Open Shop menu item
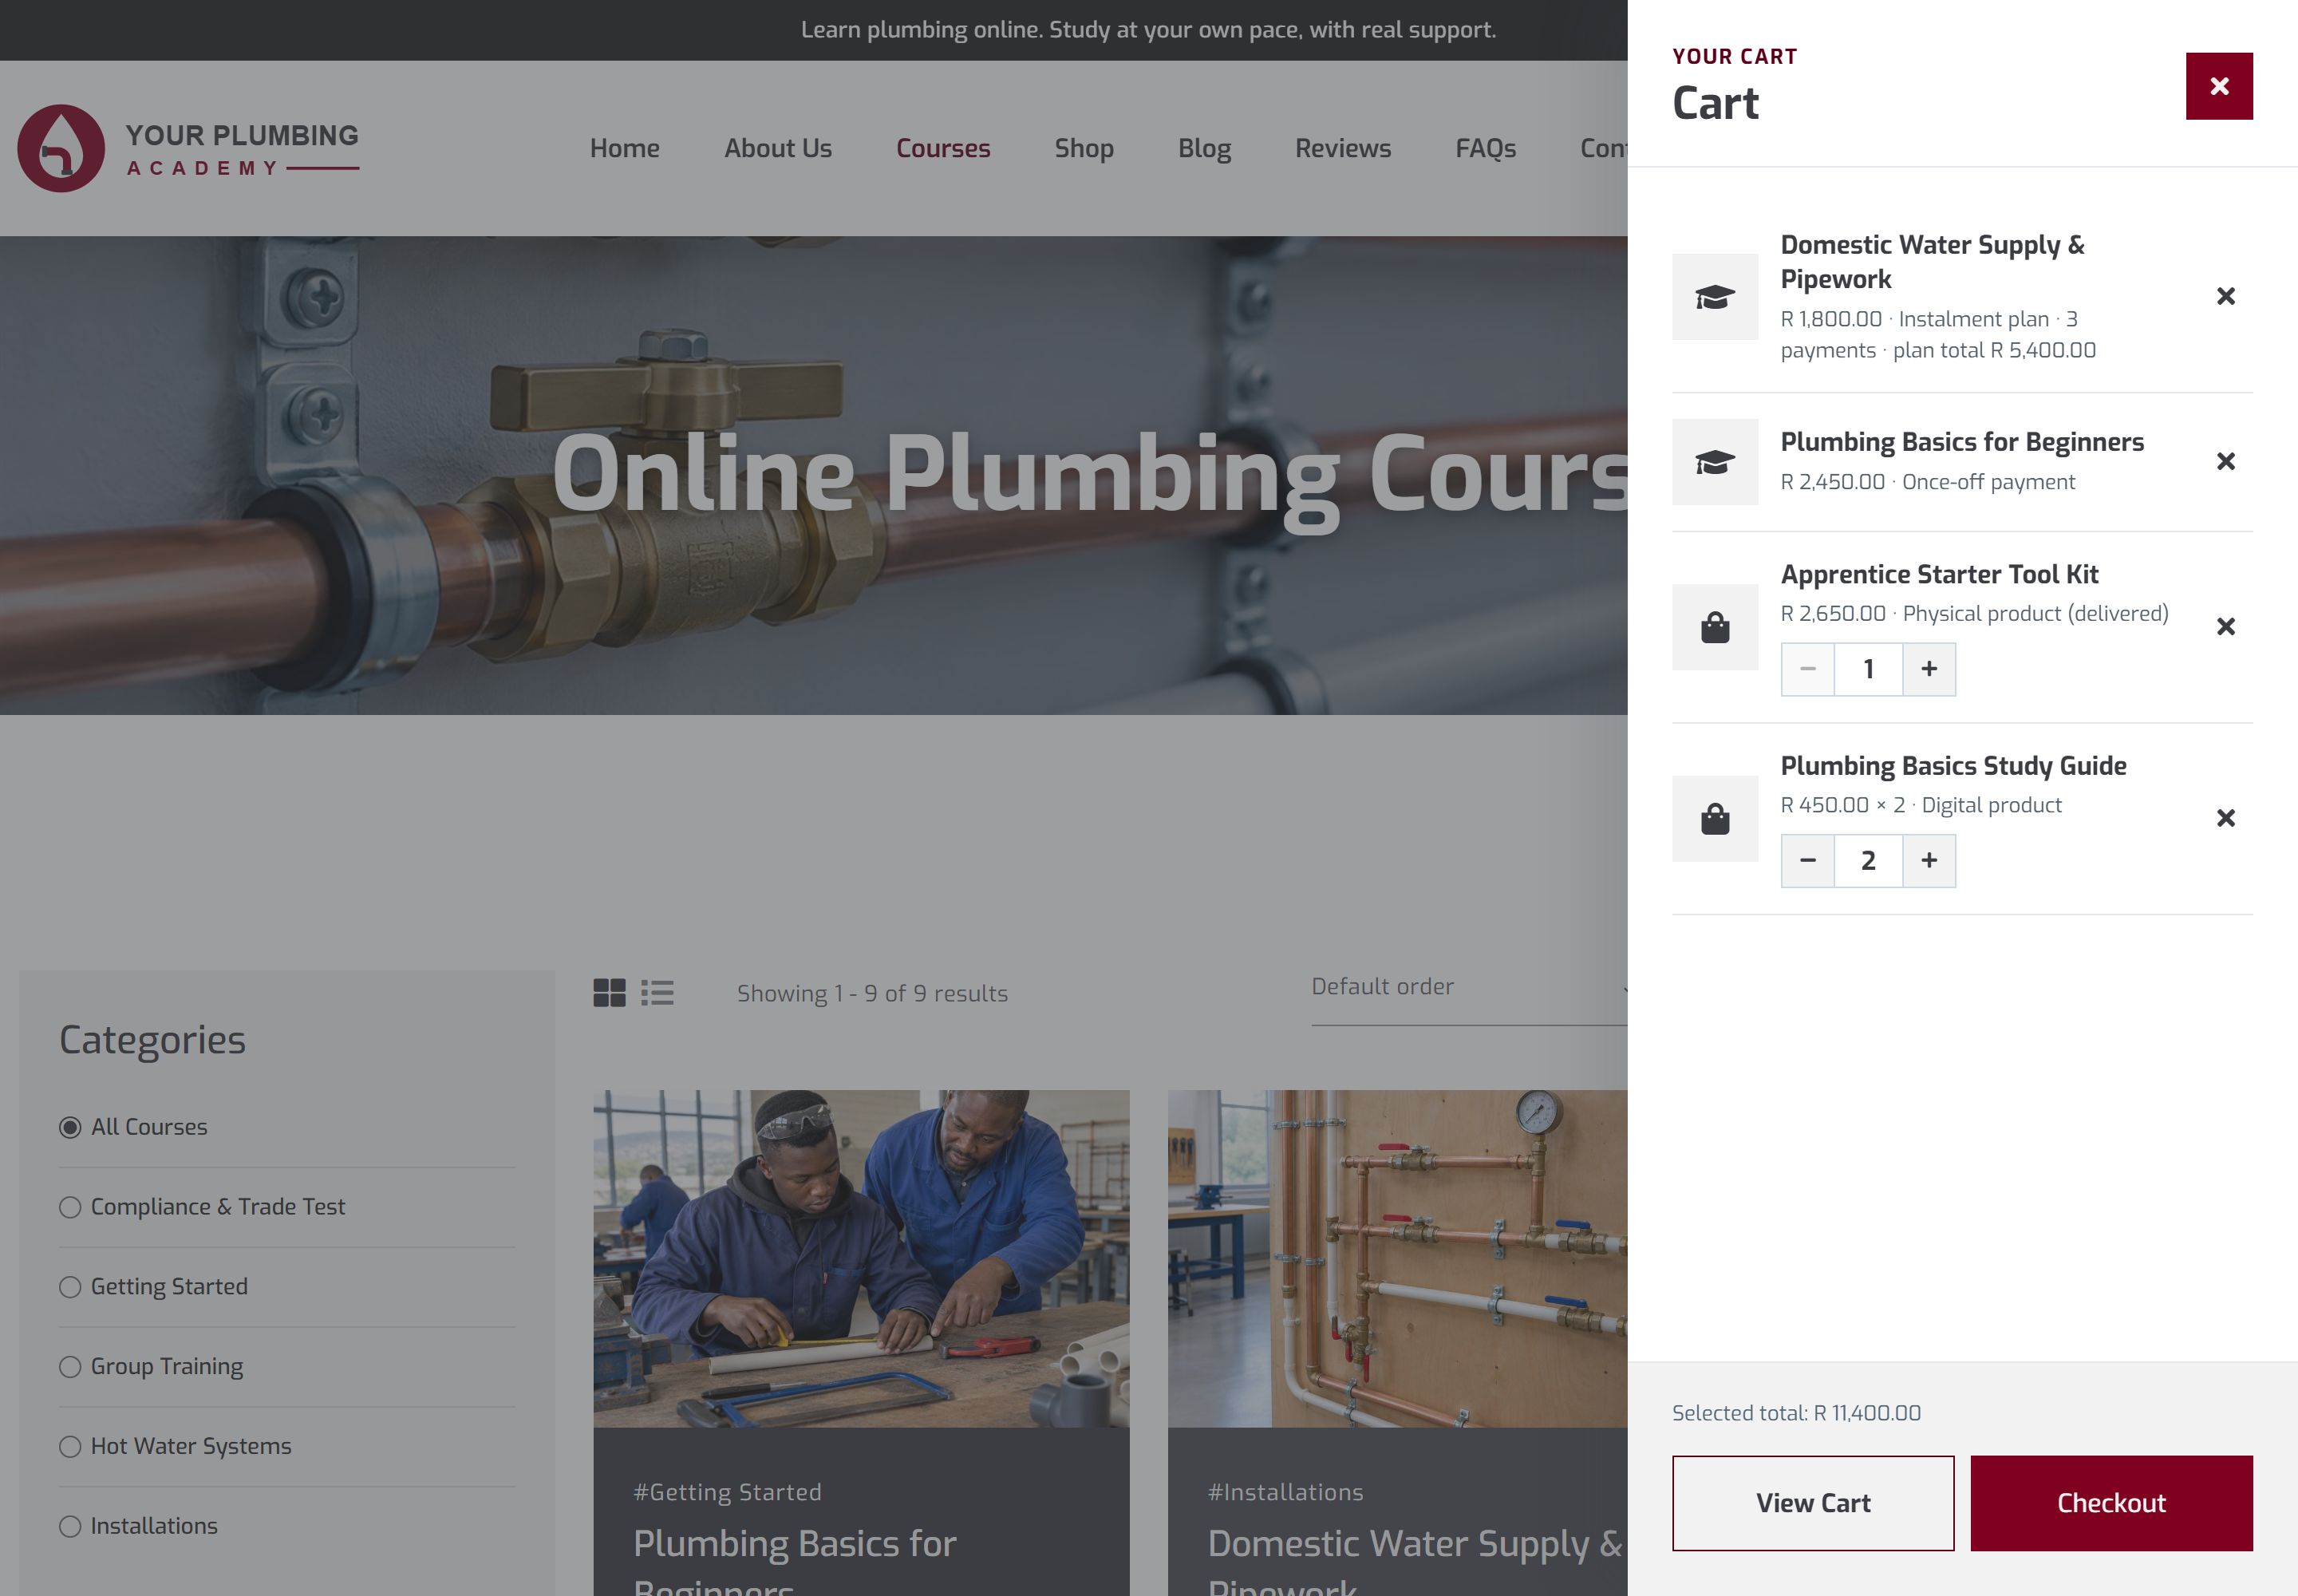This screenshot has height=1596, width=2298. click(x=1084, y=148)
